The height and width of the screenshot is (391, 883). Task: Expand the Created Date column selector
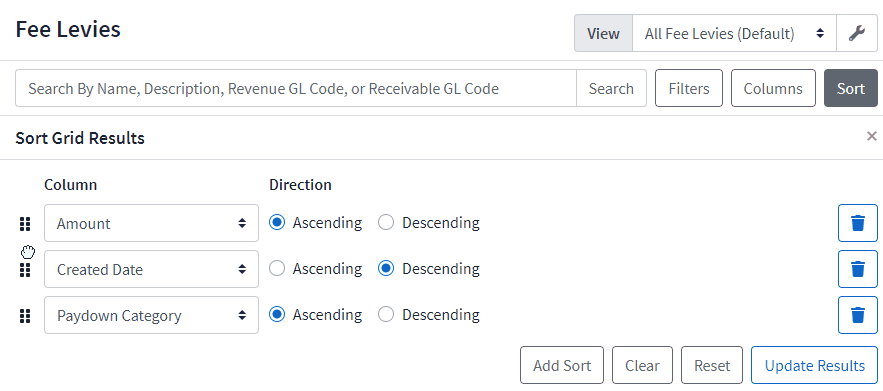[151, 269]
